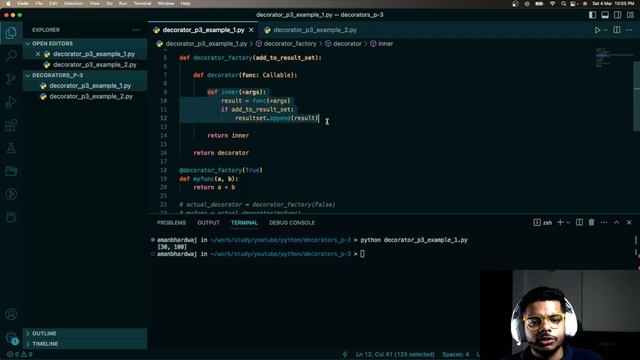This screenshot has width=640, height=360.
Task: Open the run options dropdown arrow
Action: click(605, 30)
